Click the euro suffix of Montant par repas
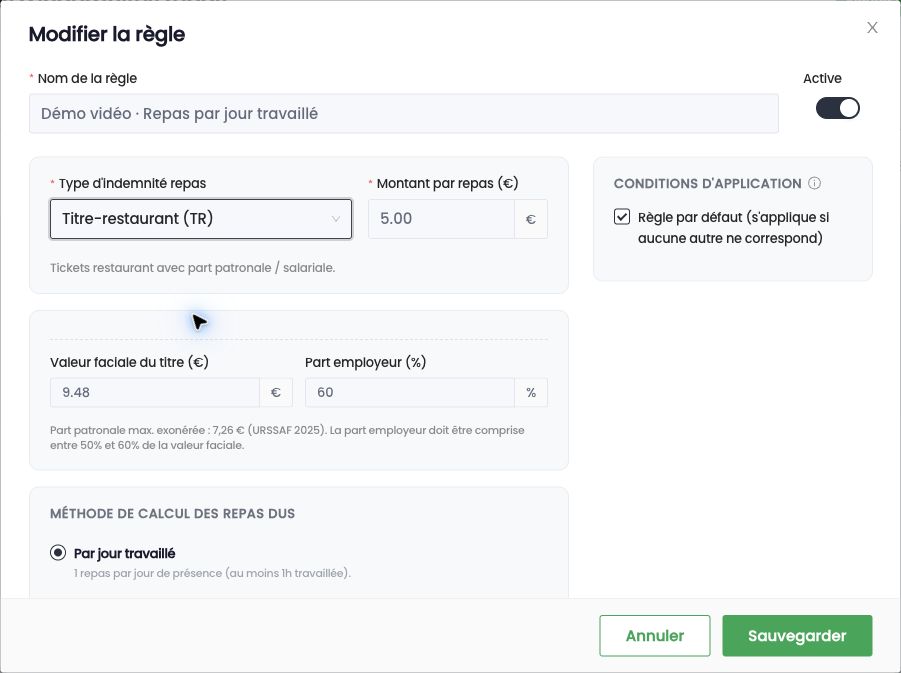The height and width of the screenshot is (673, 901). pos(530,219)
